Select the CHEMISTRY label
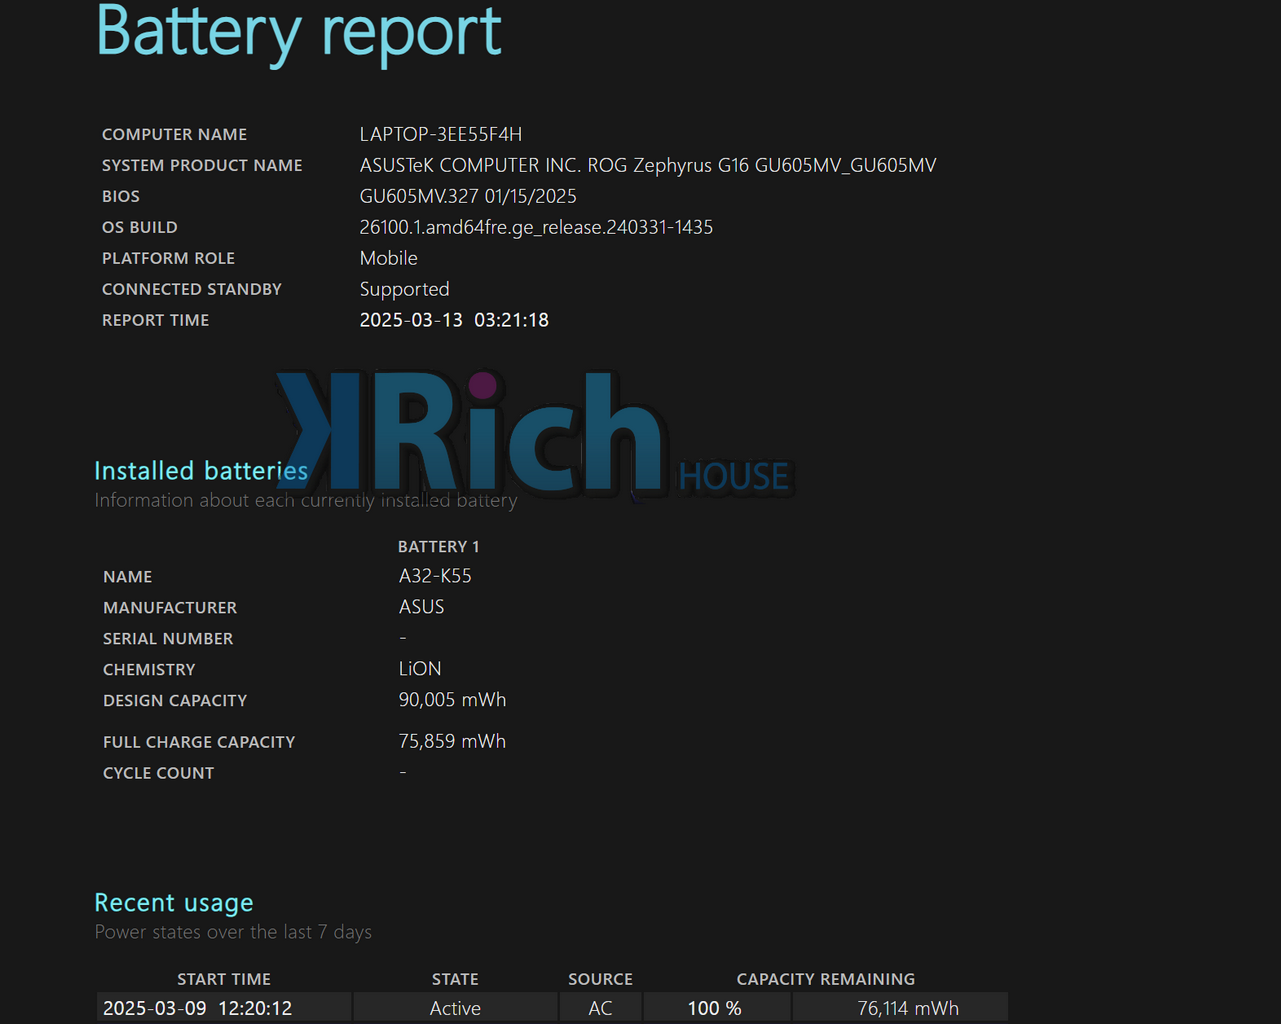Image resolution: width=1281 pixels, height=1024 pixels. coord(149,670)
